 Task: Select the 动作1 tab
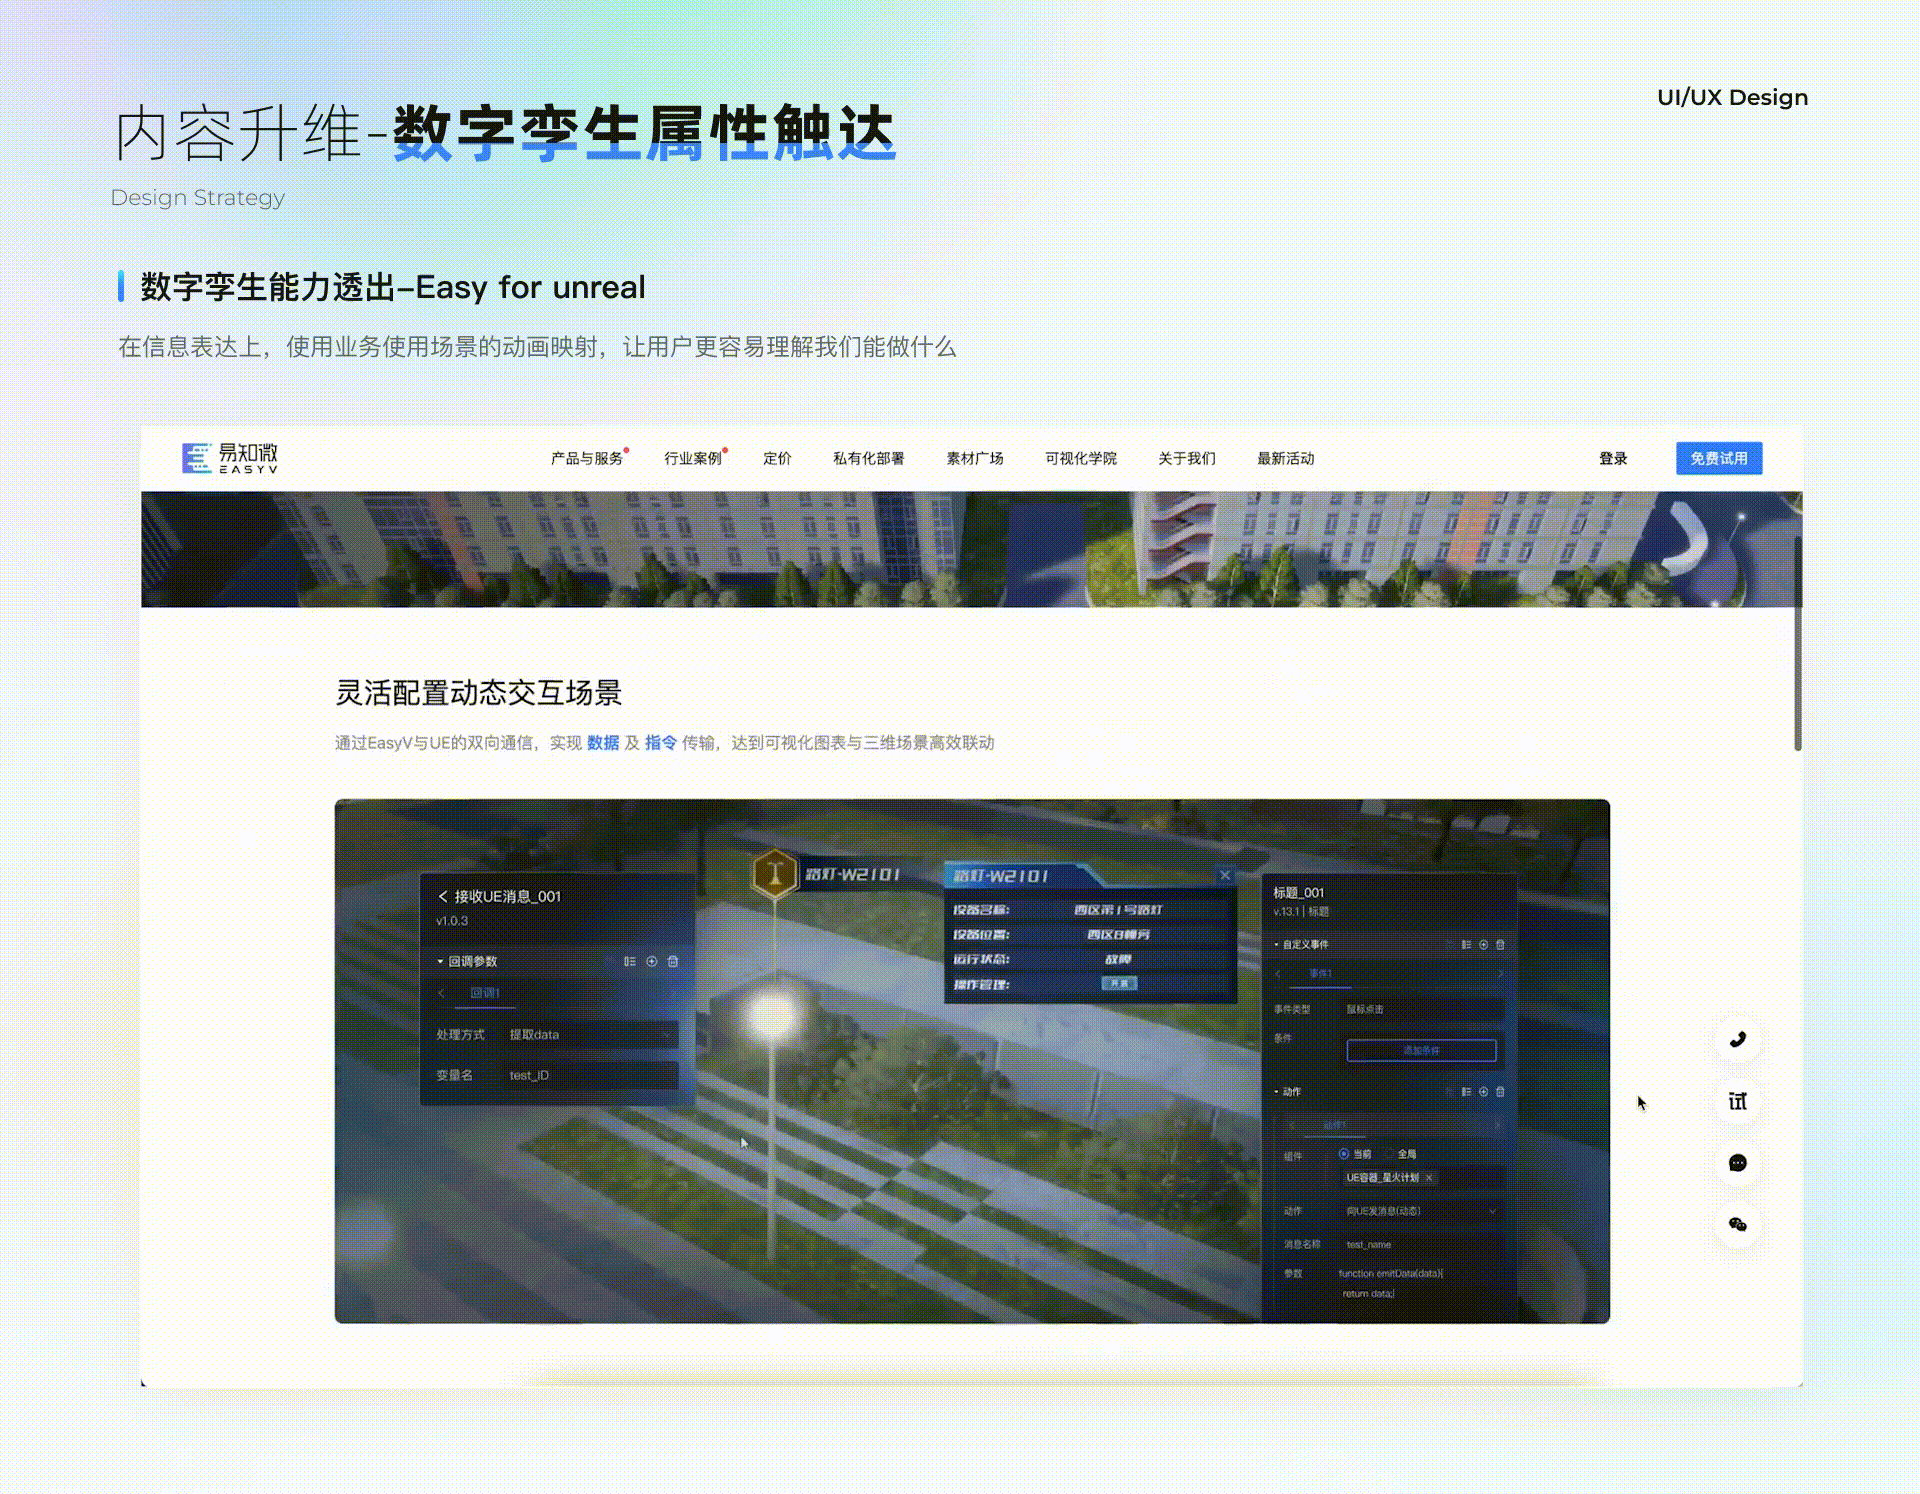coord(1335,1125)
